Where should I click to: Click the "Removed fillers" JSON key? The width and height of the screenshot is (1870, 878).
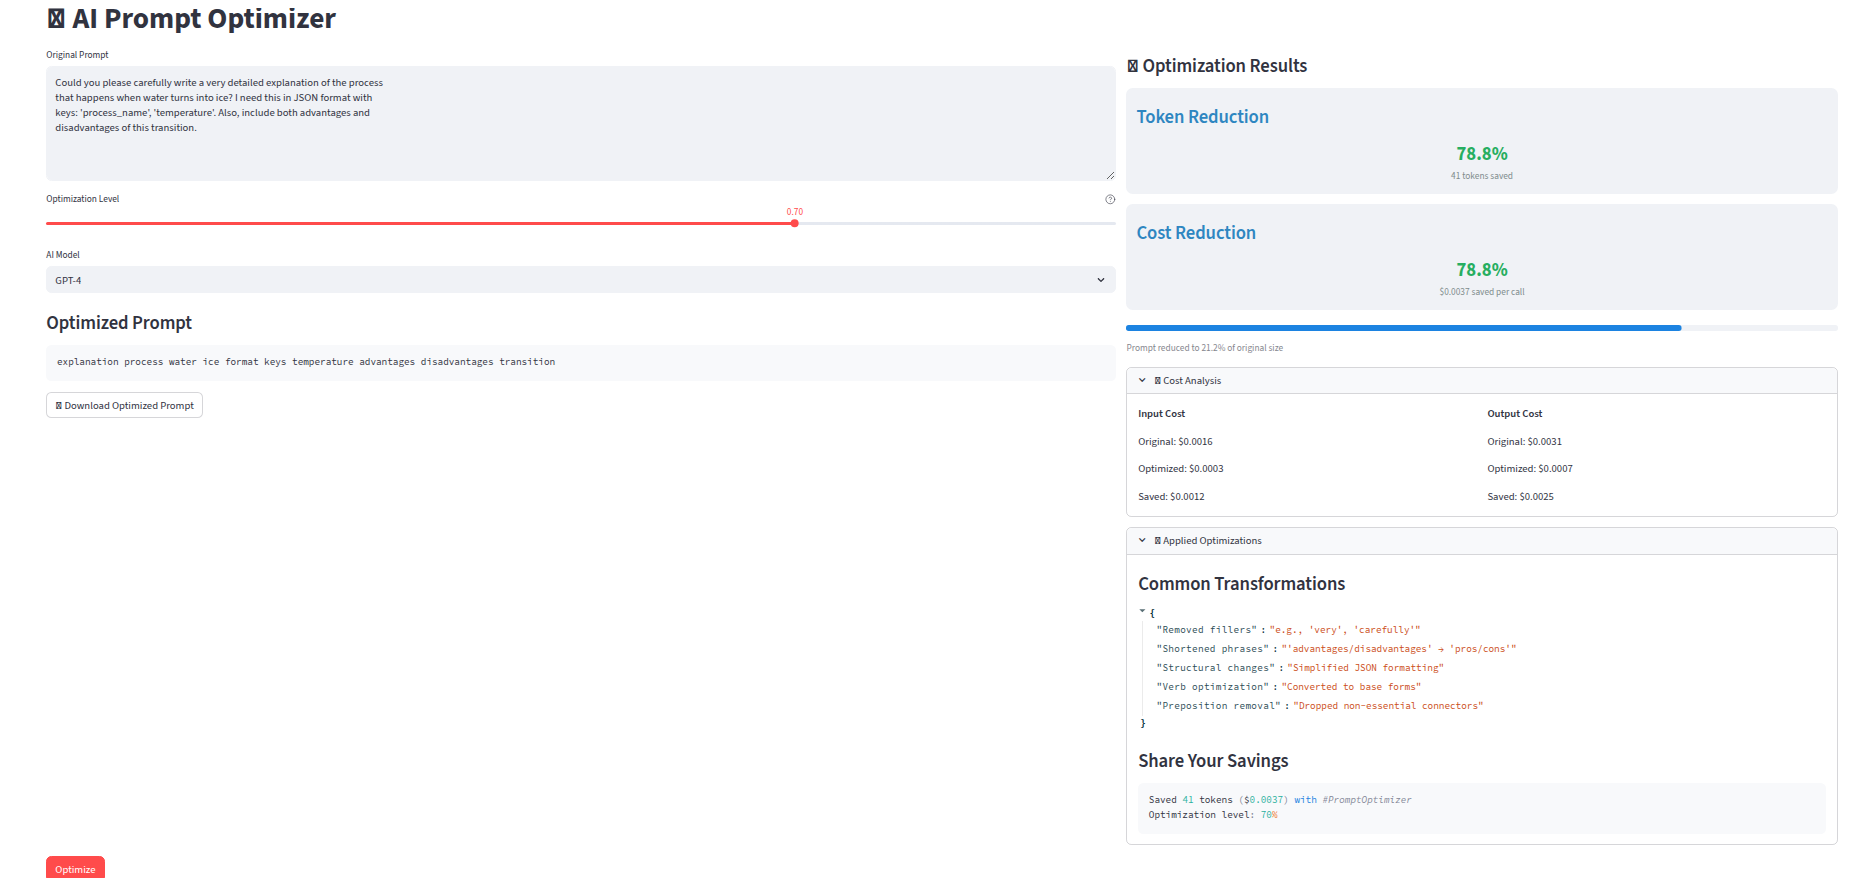coord(1206,630)
